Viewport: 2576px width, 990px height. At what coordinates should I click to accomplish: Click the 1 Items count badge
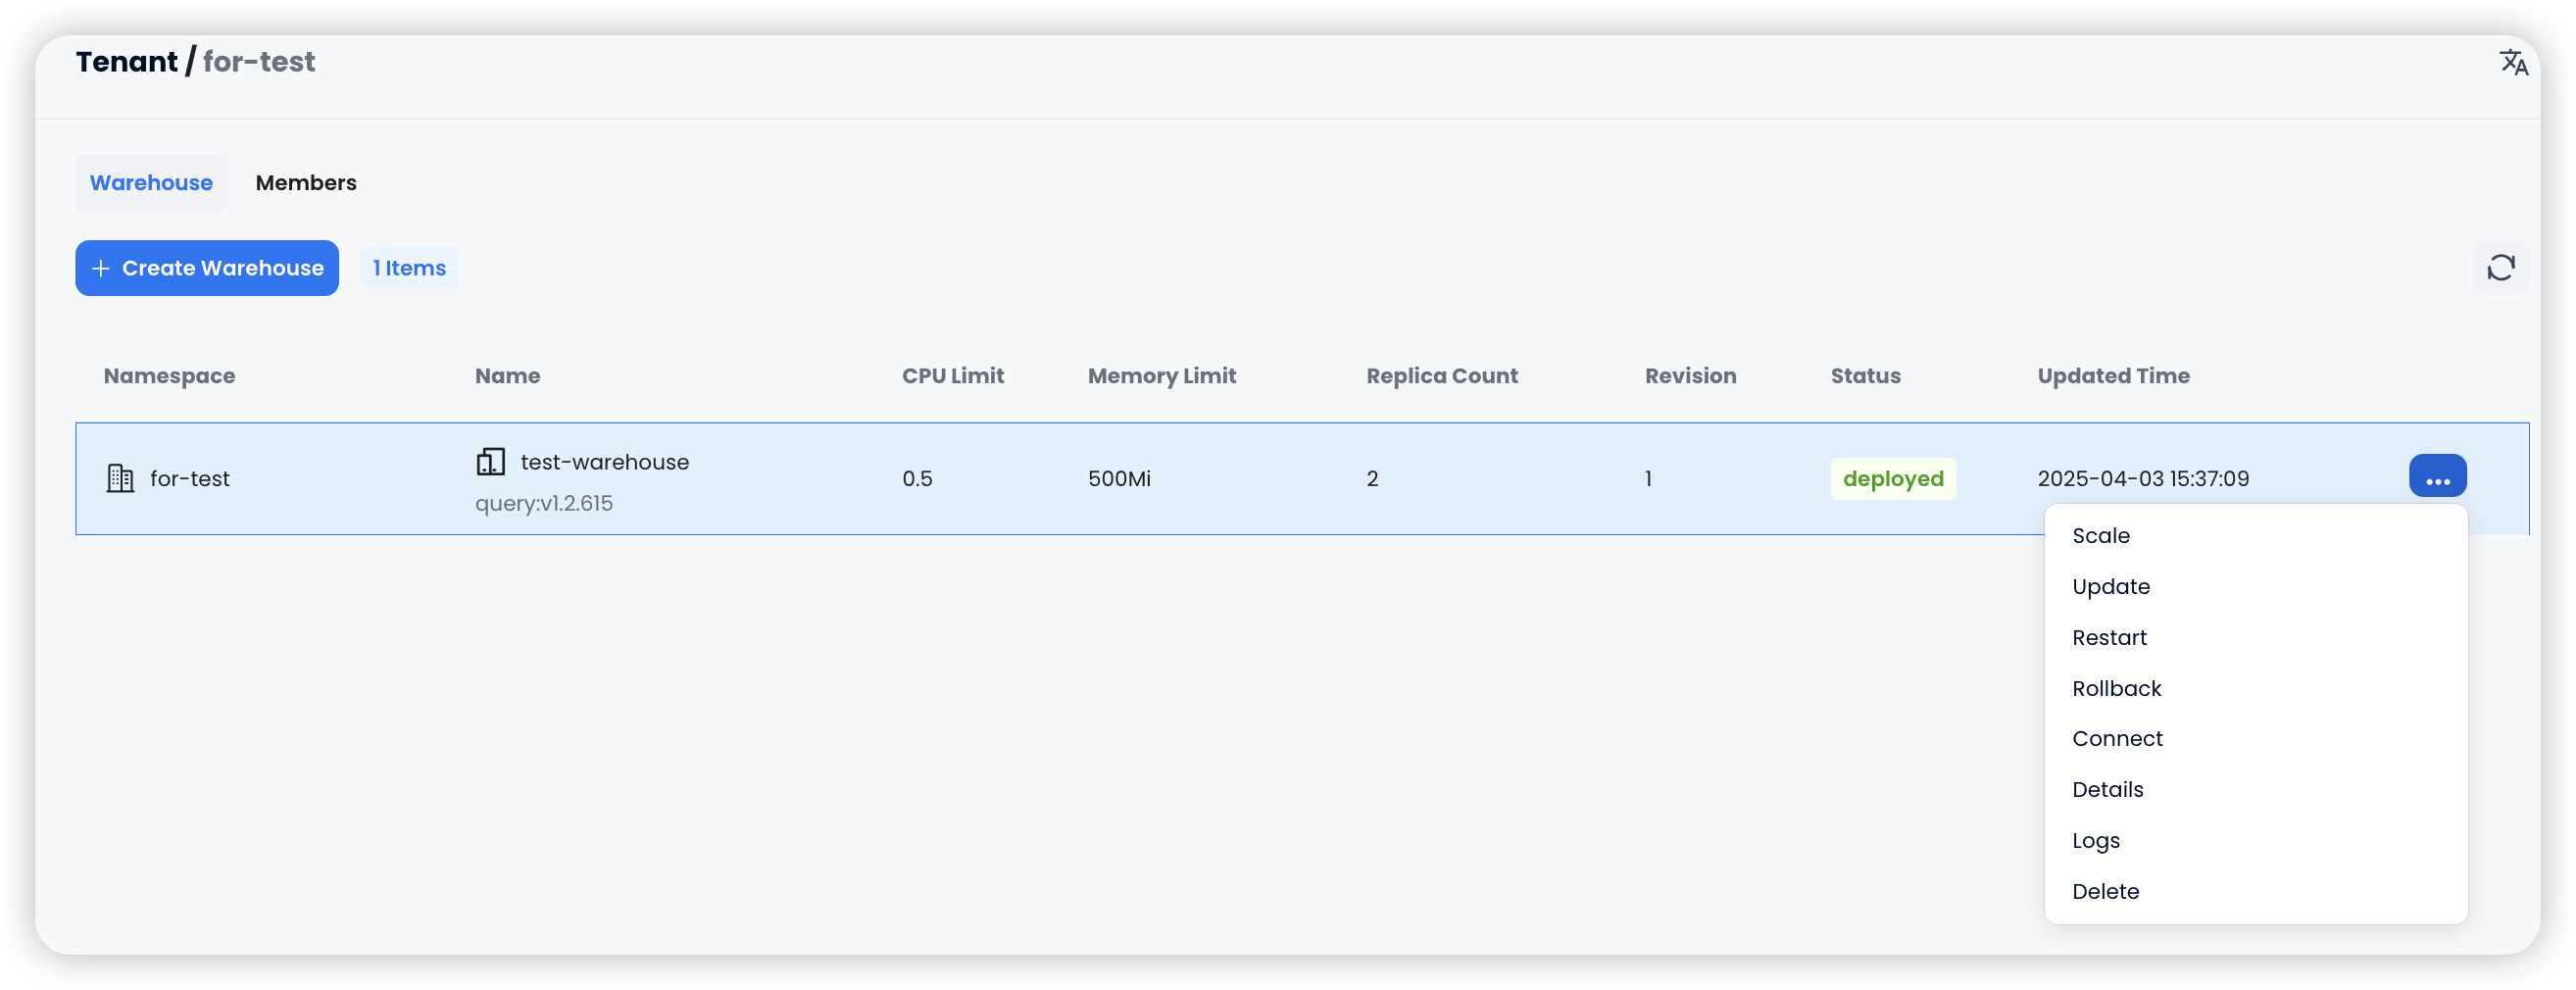[x=409, y=268]
